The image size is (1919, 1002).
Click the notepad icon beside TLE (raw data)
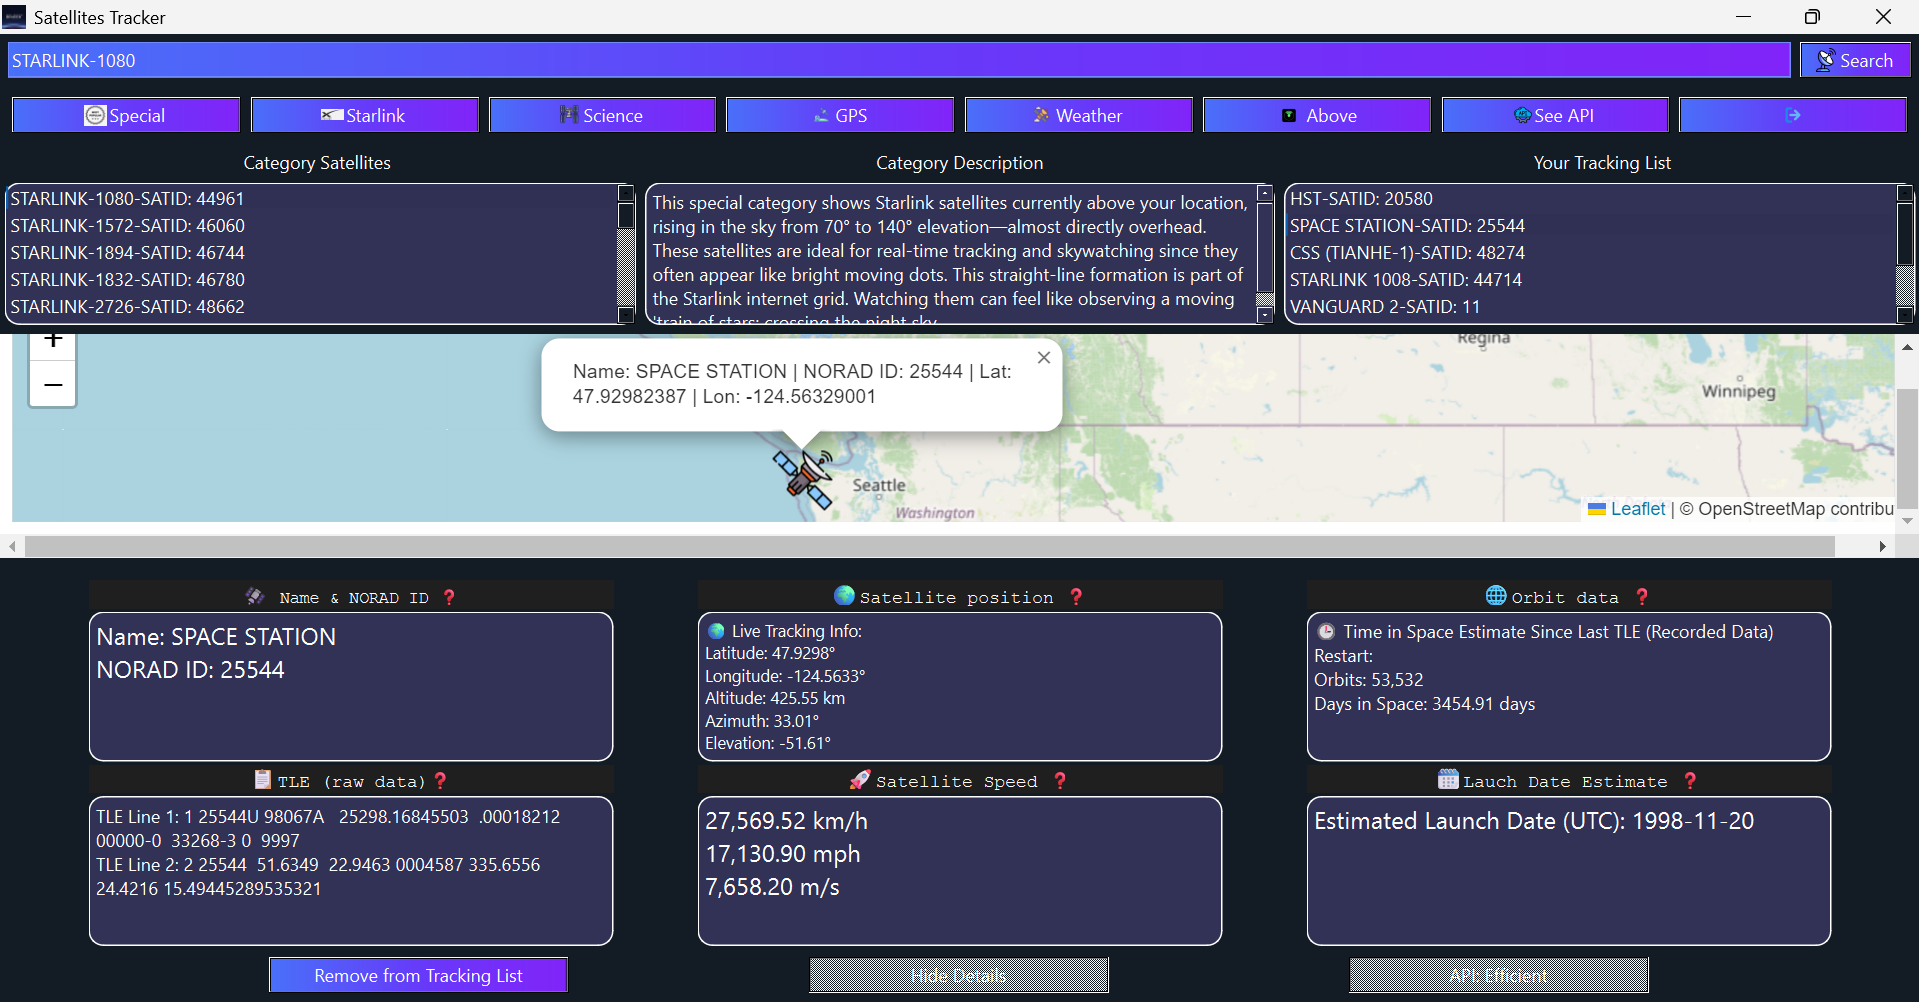coord(263,779)
